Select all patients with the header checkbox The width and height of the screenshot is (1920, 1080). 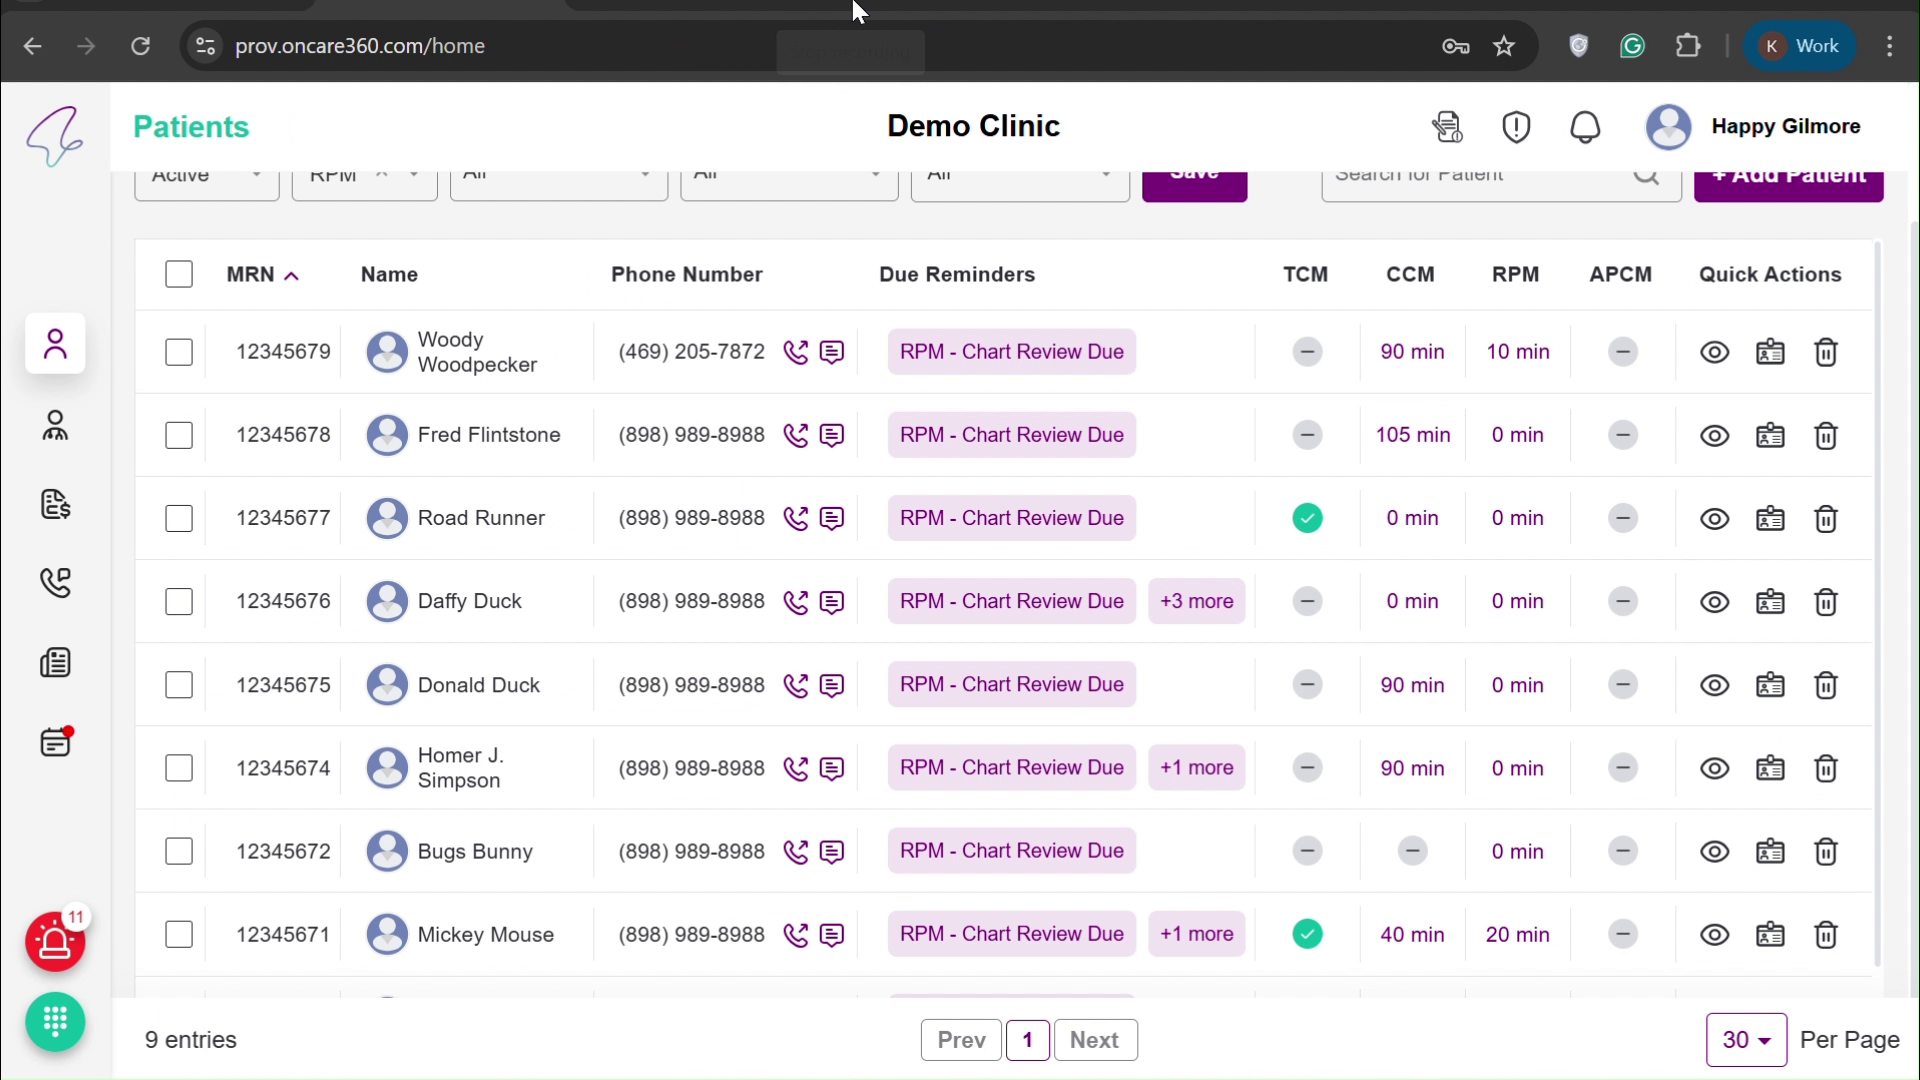click(x=179, y=274)
